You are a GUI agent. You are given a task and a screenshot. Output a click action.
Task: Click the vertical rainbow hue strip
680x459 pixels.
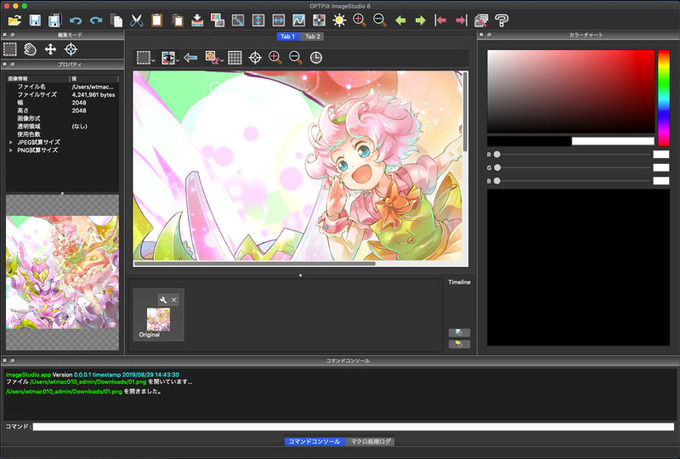[663, 97]
